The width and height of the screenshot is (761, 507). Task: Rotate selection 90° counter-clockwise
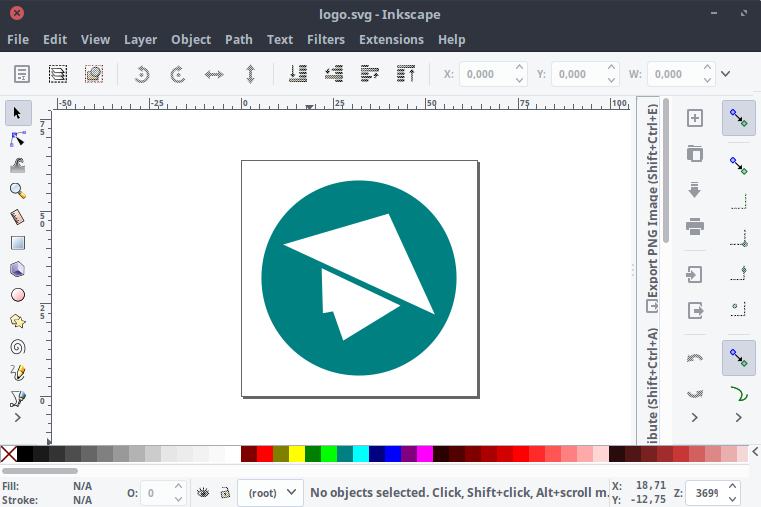click(142, 74)
